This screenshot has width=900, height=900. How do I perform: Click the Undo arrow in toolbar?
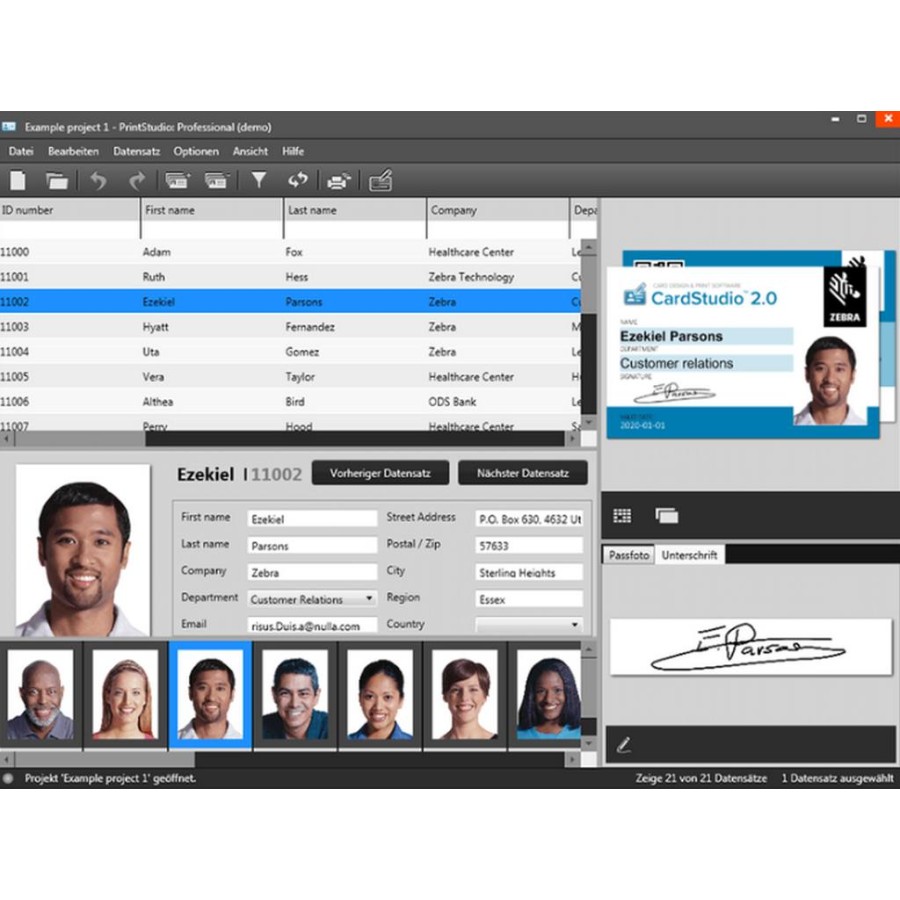point(98,181)
